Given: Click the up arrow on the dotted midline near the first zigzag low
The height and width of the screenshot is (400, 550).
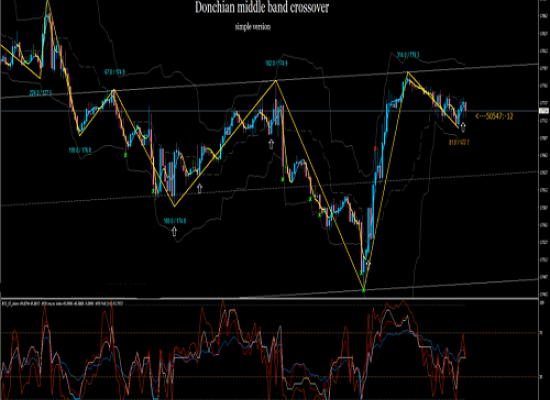Looking at the screenshot, I should pos(200,188).
